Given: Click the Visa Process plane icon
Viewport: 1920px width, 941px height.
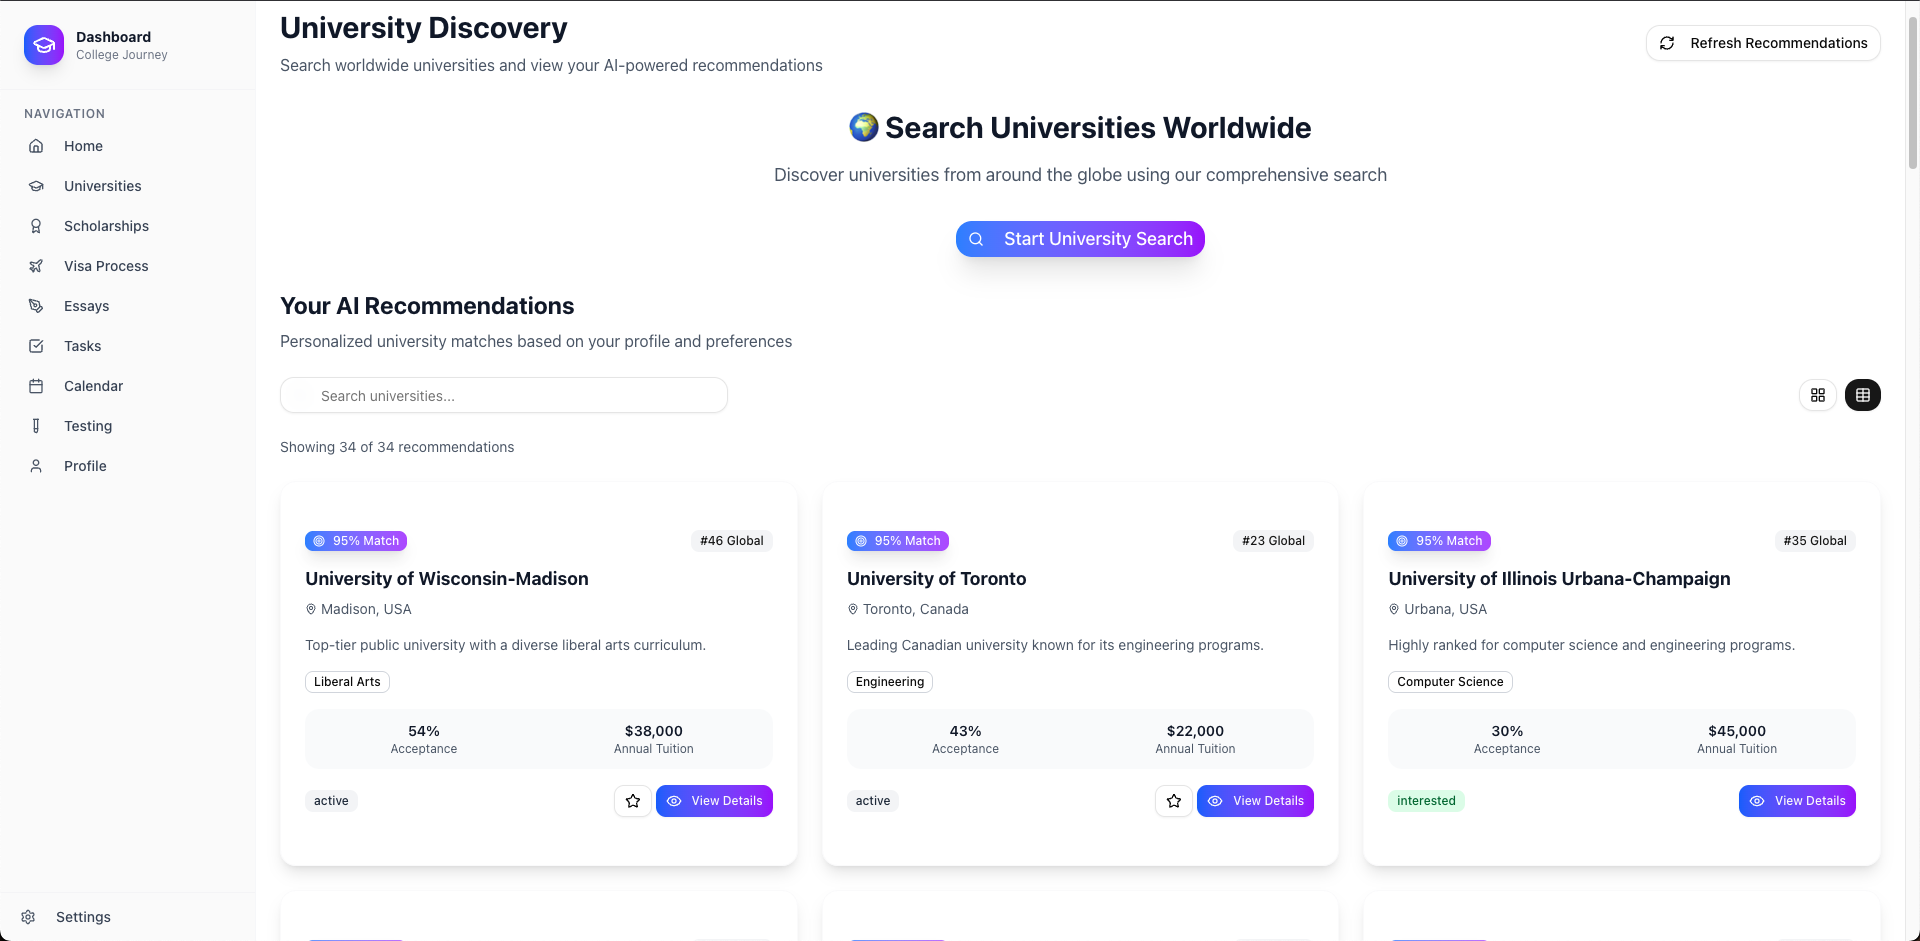Looking at the screenshot, I should 36,266.
